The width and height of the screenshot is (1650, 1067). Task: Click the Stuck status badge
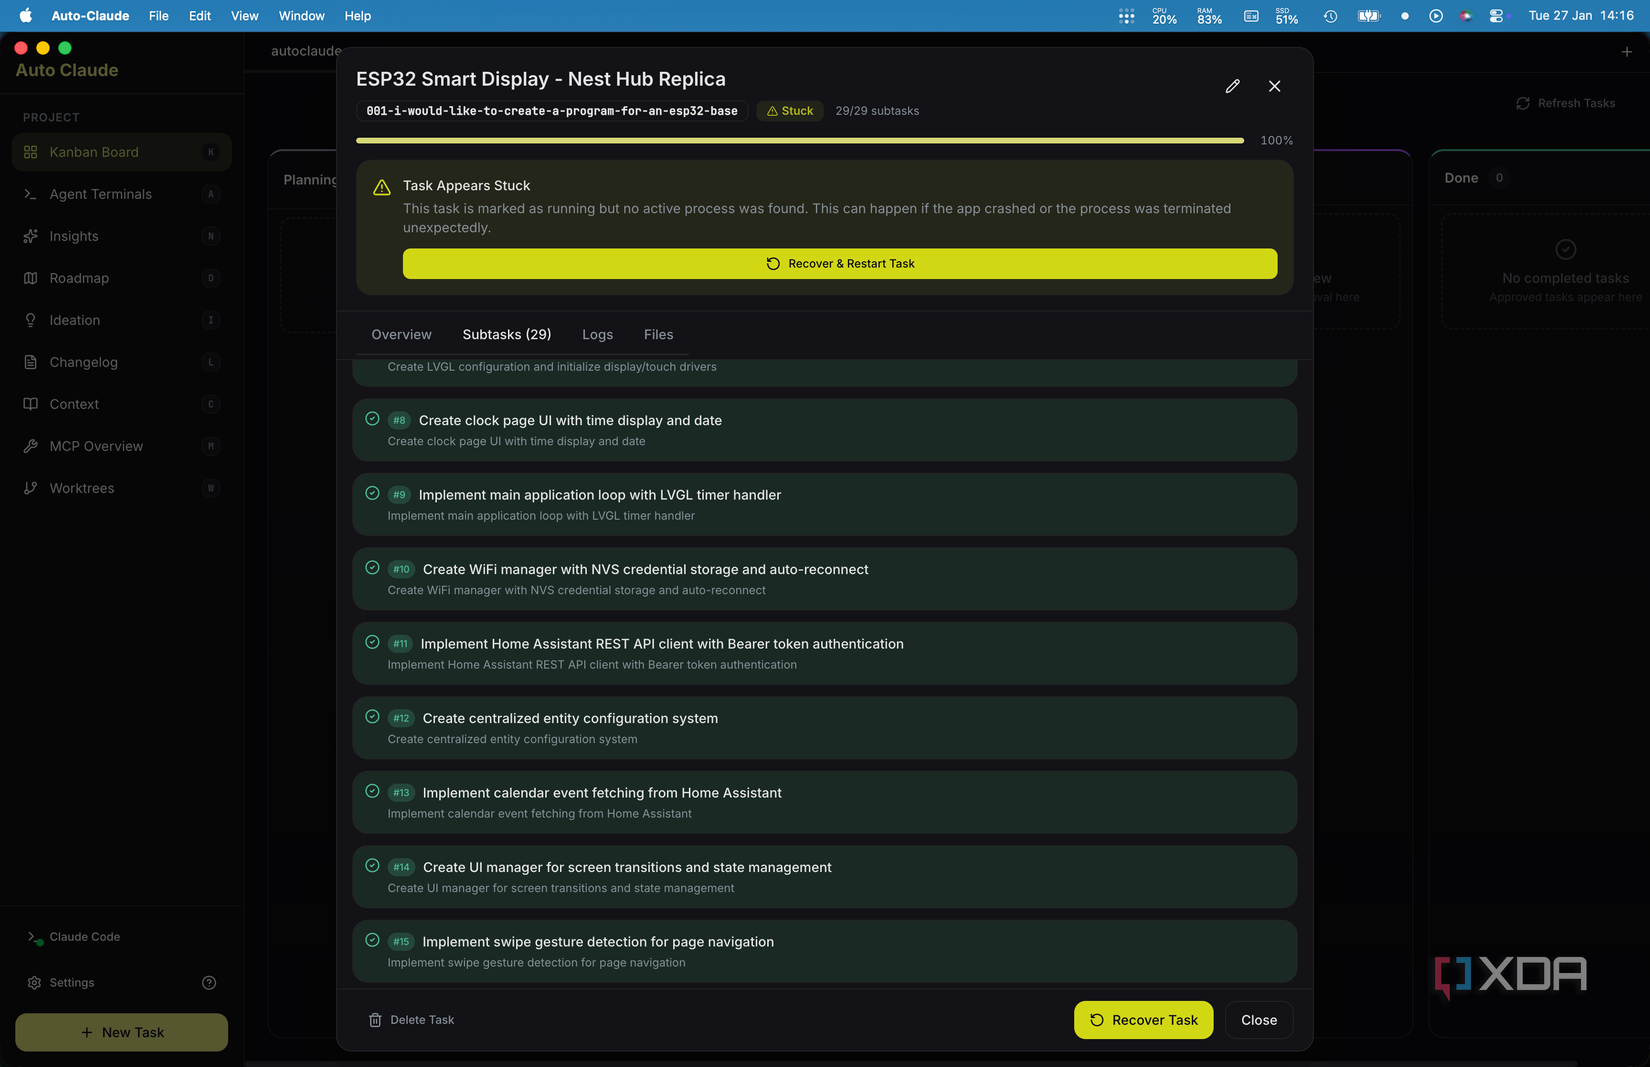pos(790,111)
